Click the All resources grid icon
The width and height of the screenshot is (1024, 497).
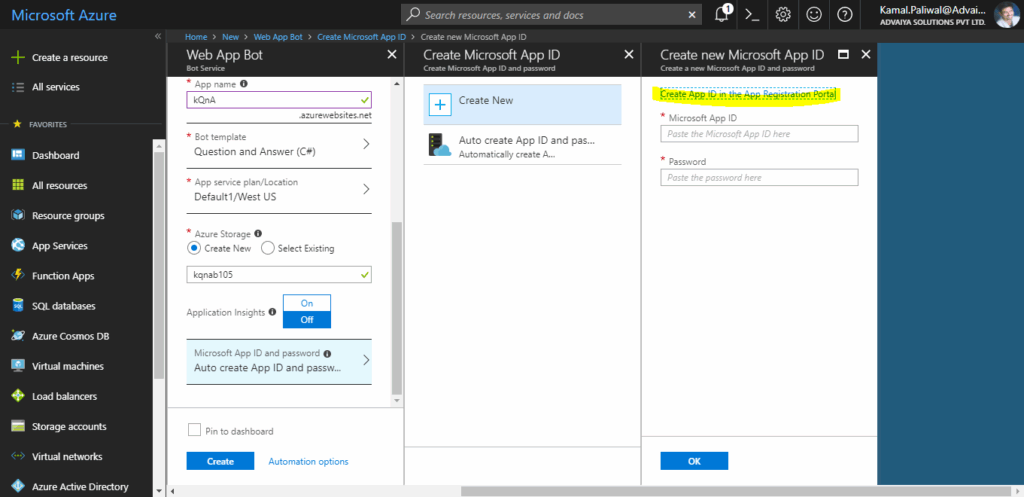pyautogui.click(x=18, y=185)
